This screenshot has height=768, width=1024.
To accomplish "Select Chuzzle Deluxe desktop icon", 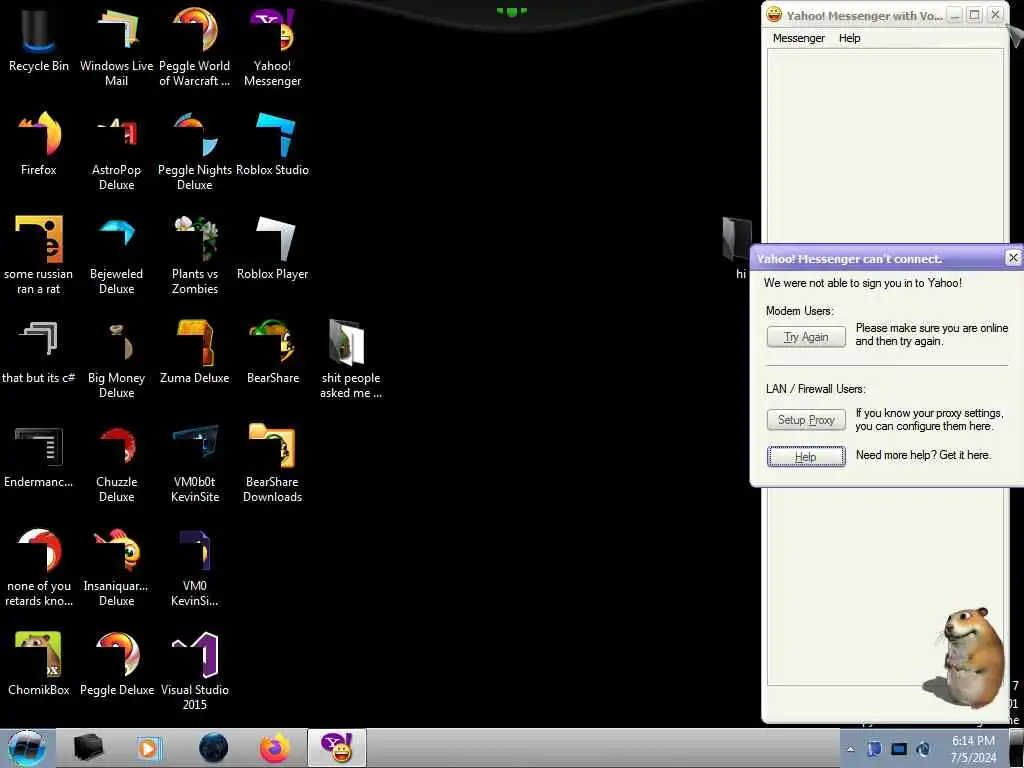I will pos(116,464).
